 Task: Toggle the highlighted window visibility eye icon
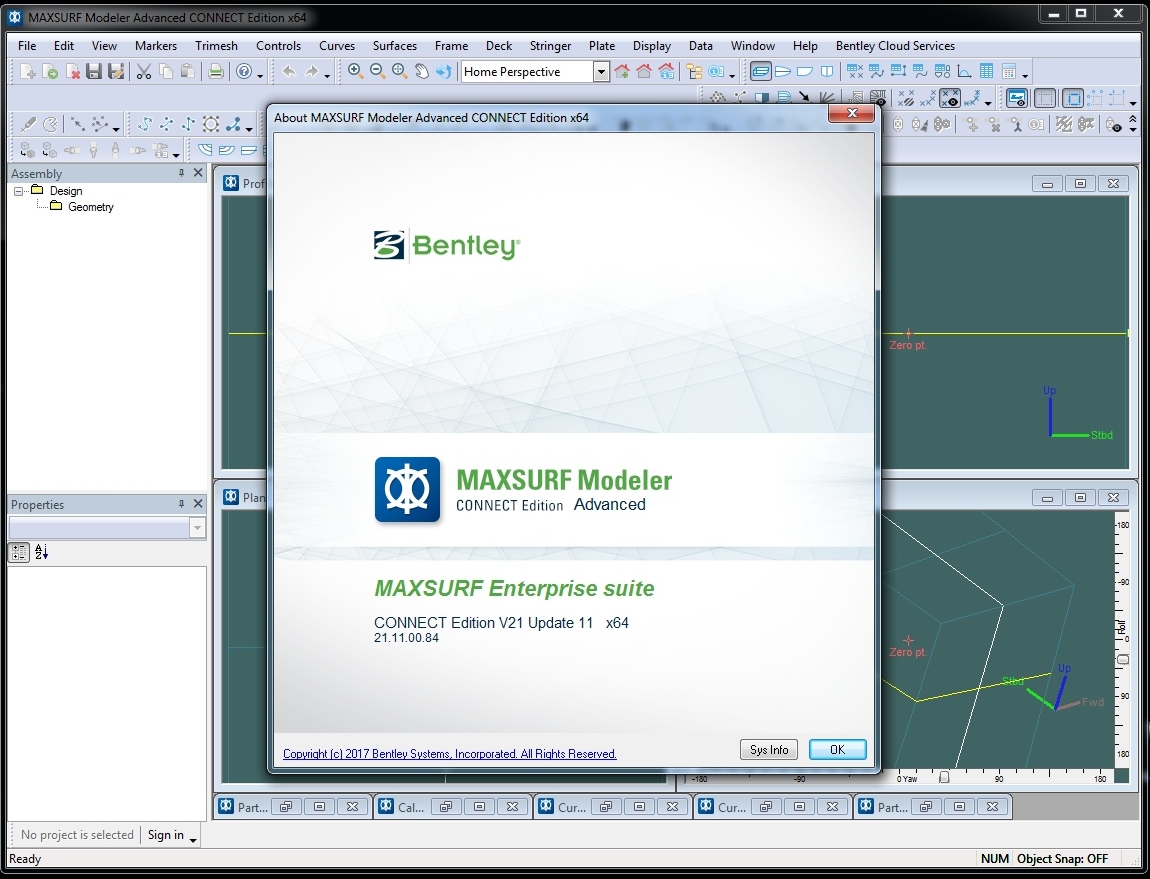click(1016, 98)
